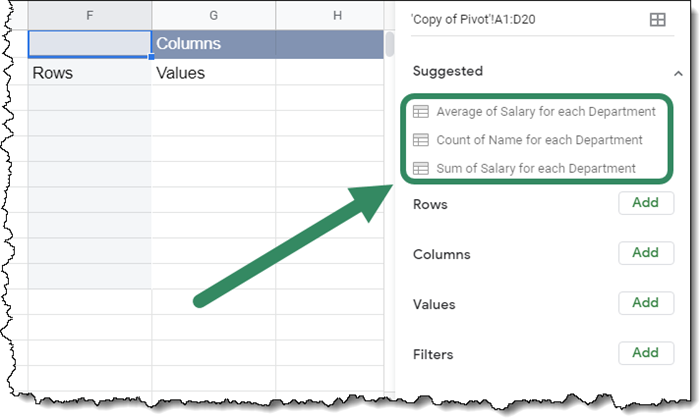This screenshot has height=418, width=700.
Task: Select Average of Salary for each Department
Action: pos(546,112)
